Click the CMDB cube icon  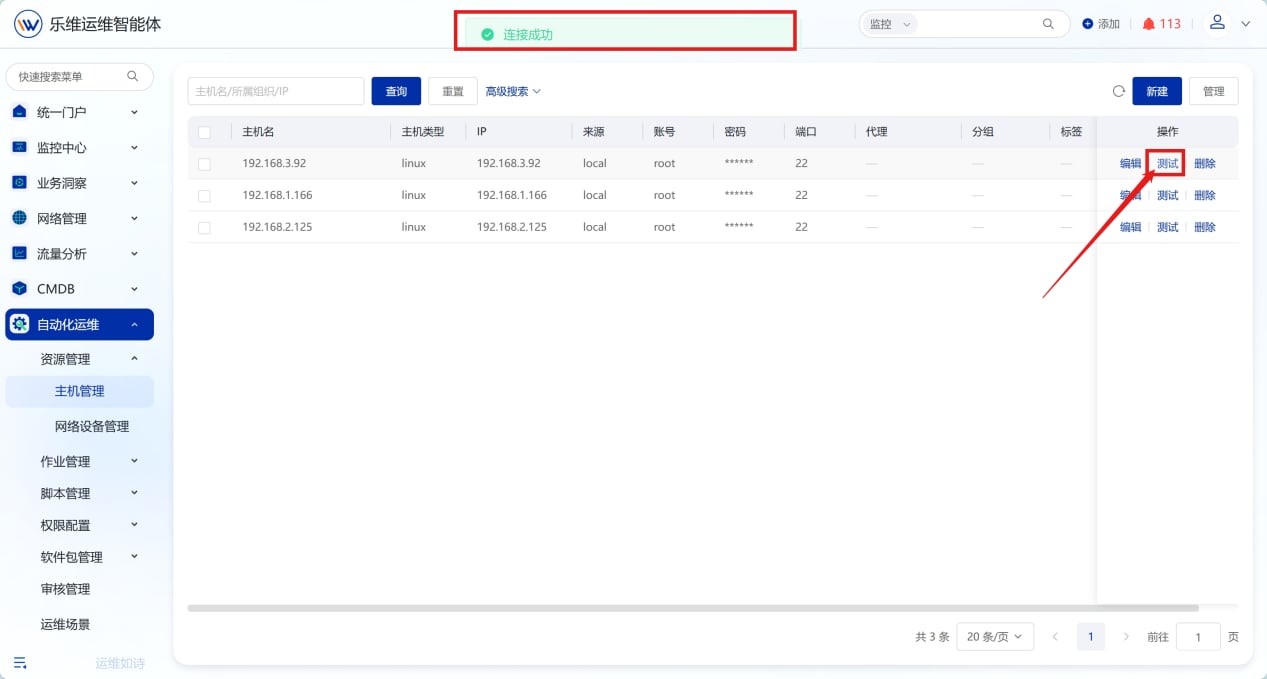(19, 288)
